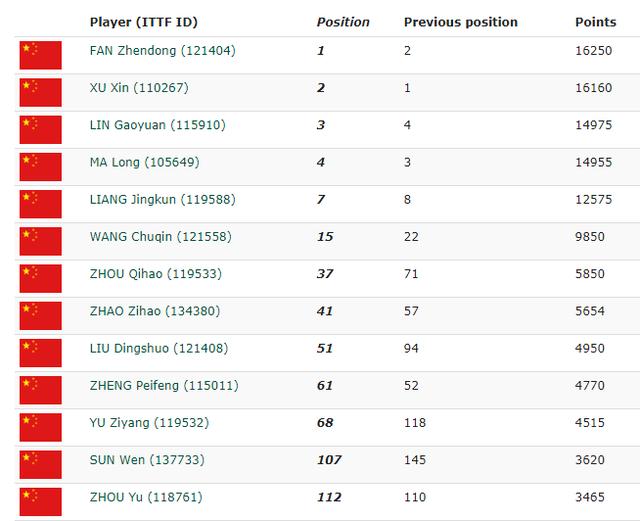Open ZHENG Peifeng (115011) profile link
The height and width of the screenshot is (521, 640).
pyautogui.click(x=164, y=385)
